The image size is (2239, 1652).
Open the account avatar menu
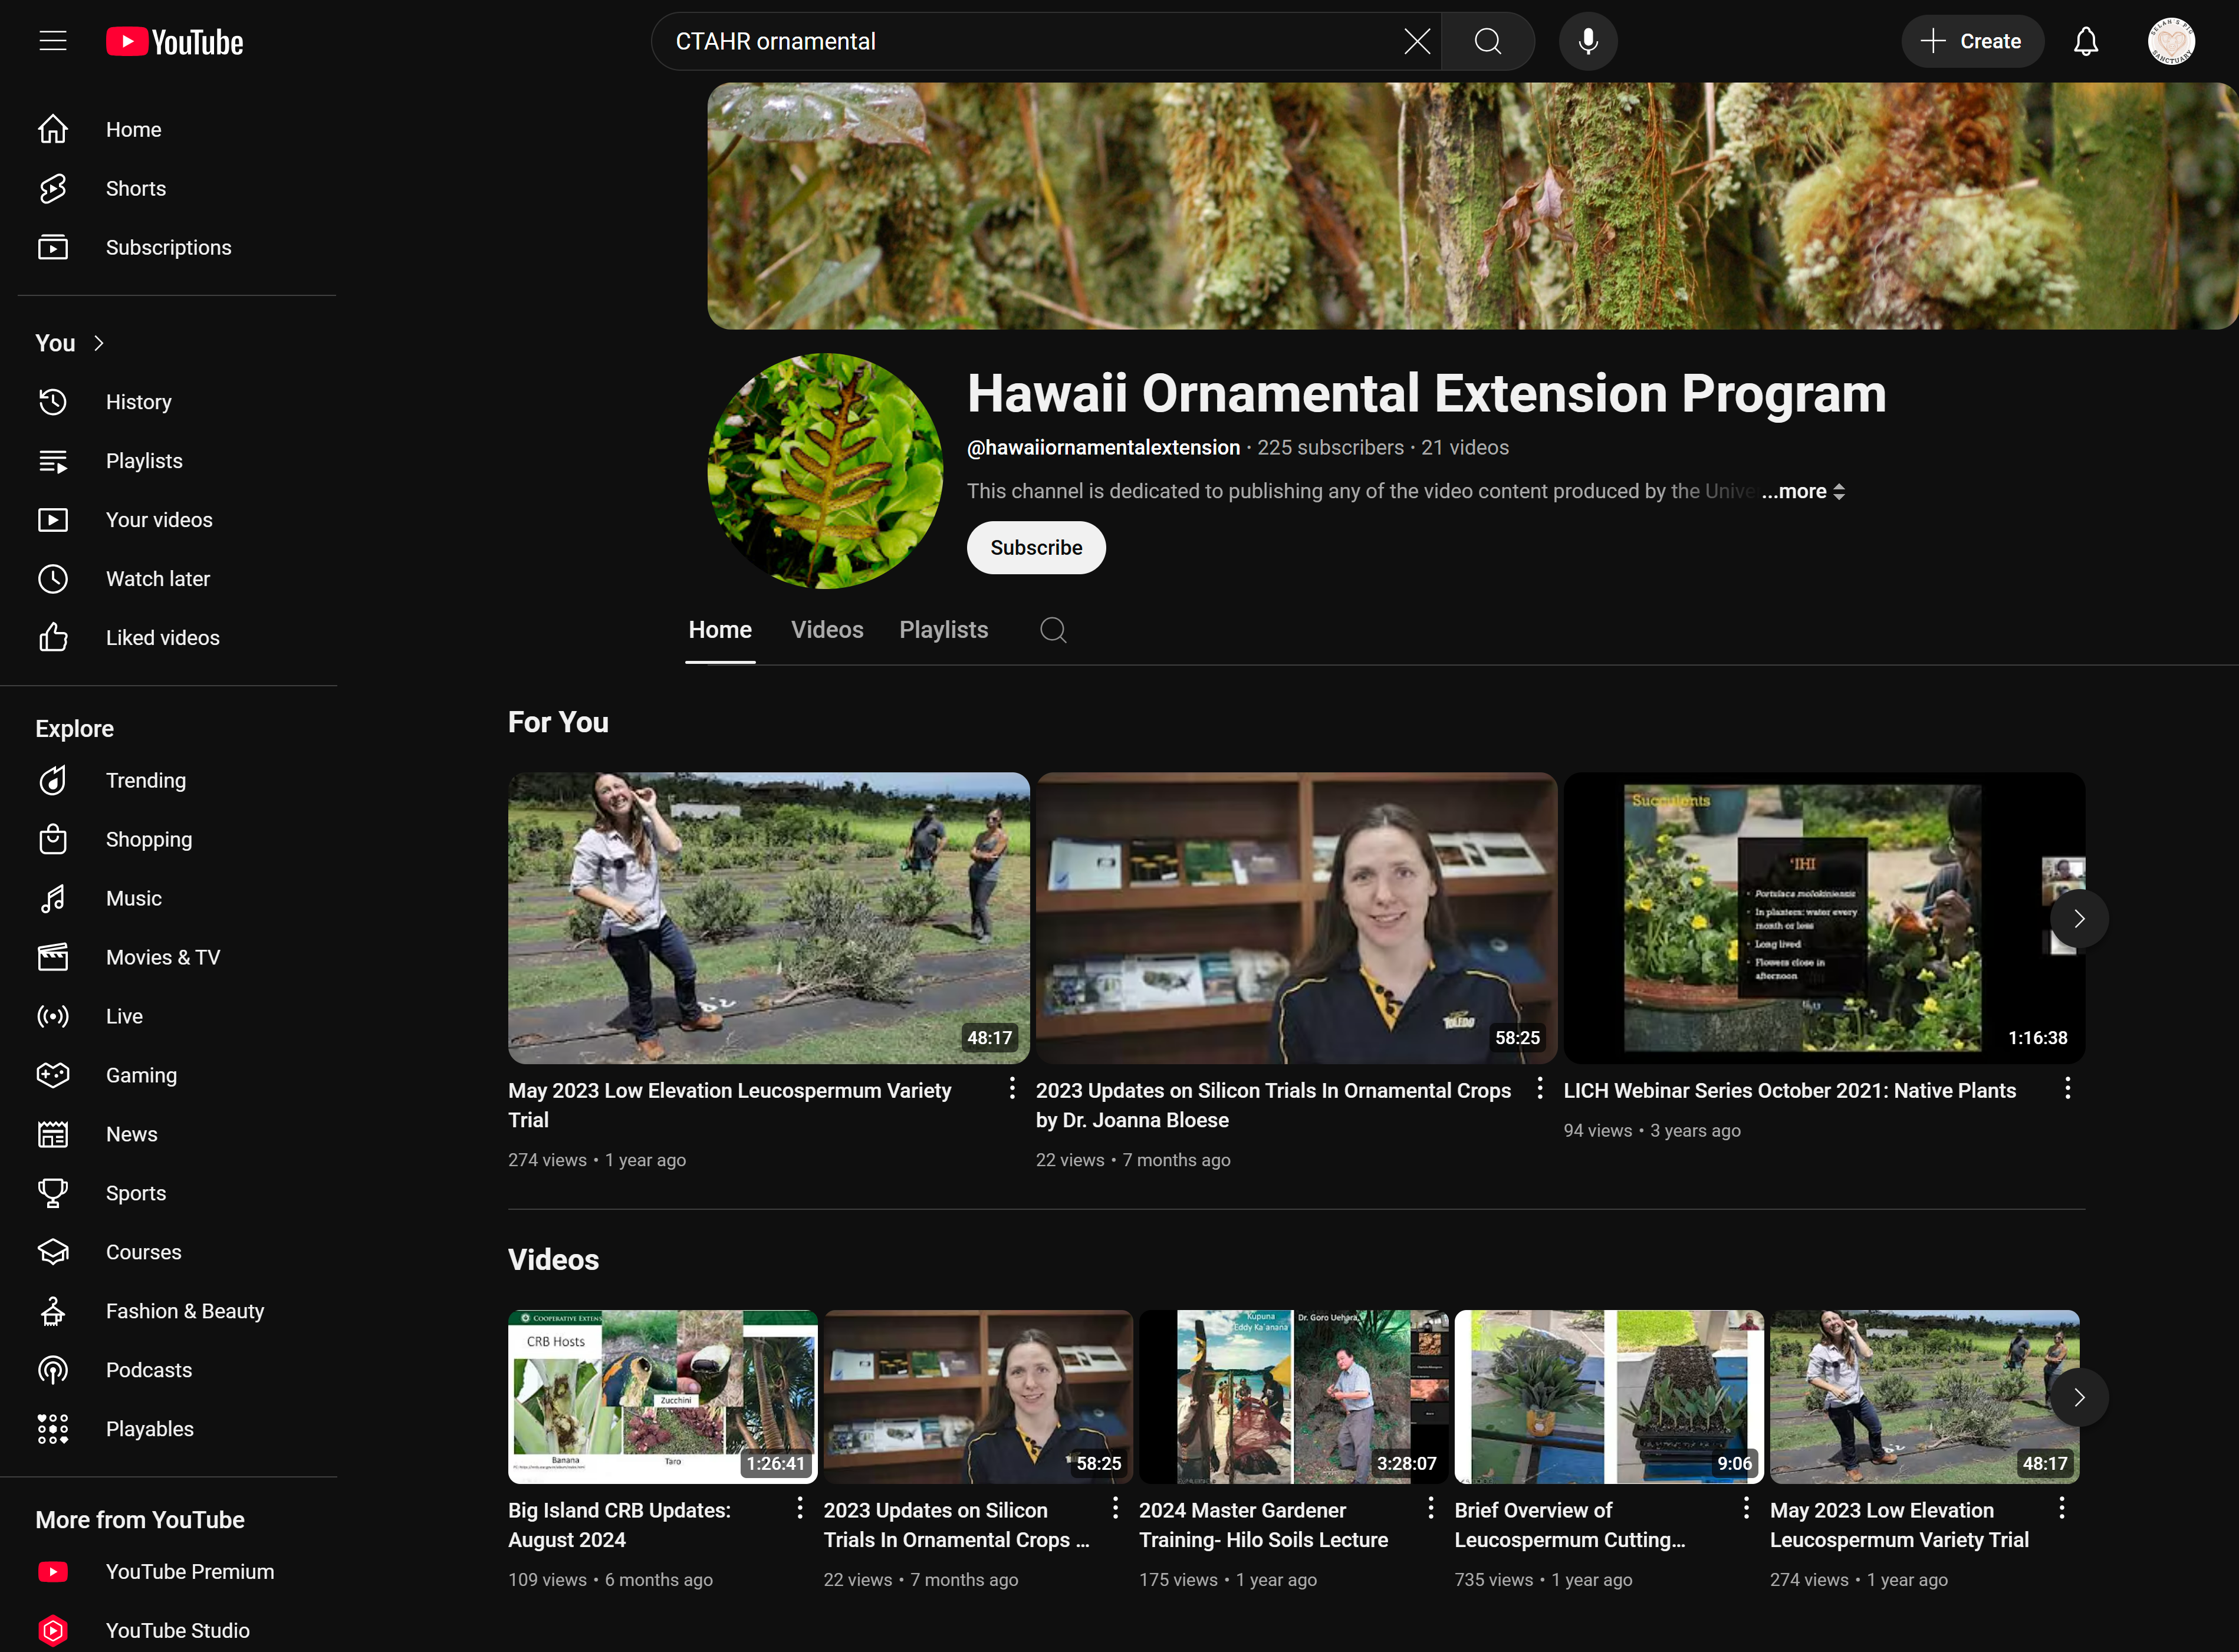coord(2171,41)
